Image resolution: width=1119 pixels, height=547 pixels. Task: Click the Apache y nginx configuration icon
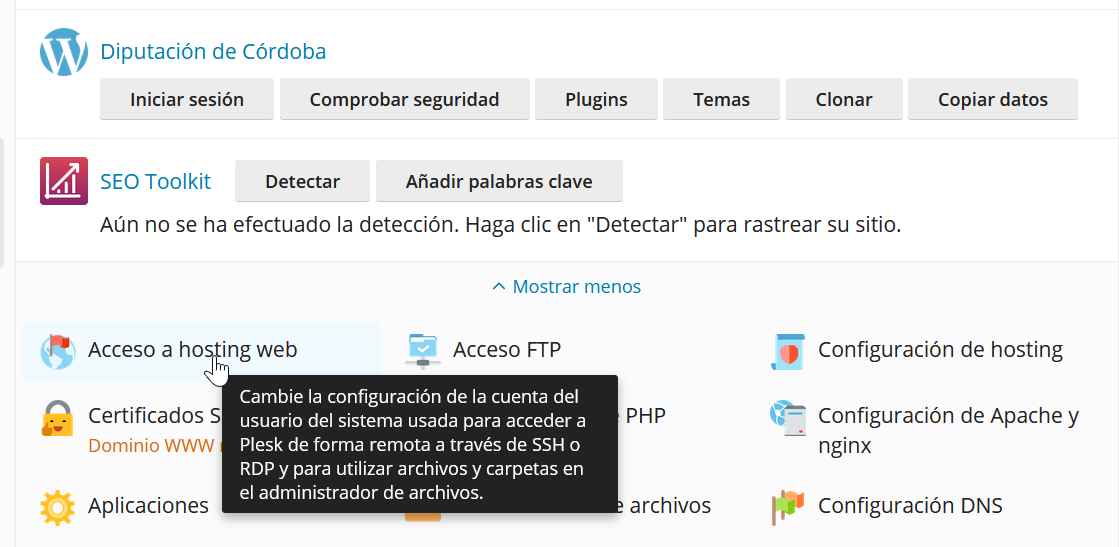[x=788, y=417]
